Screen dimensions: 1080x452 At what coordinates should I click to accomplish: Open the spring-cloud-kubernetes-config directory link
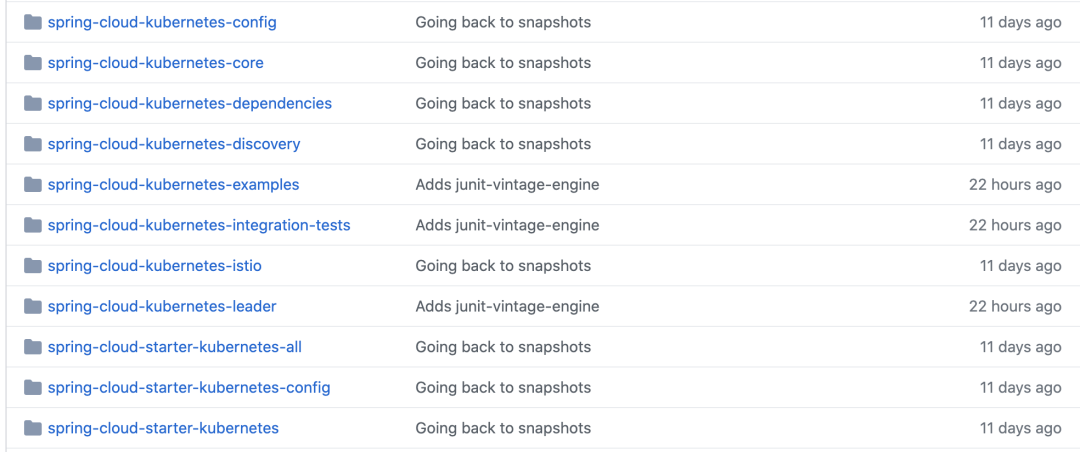point(162,22)
